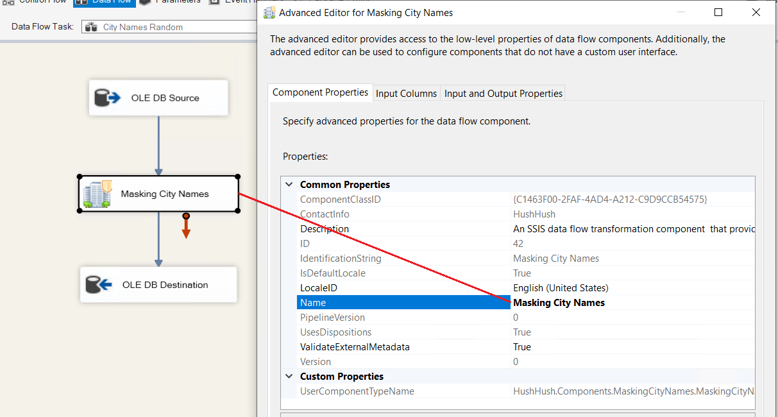Open the Input and Output Properties tab
The width and height of the screenshot is (778, 417).
(503, 93)
